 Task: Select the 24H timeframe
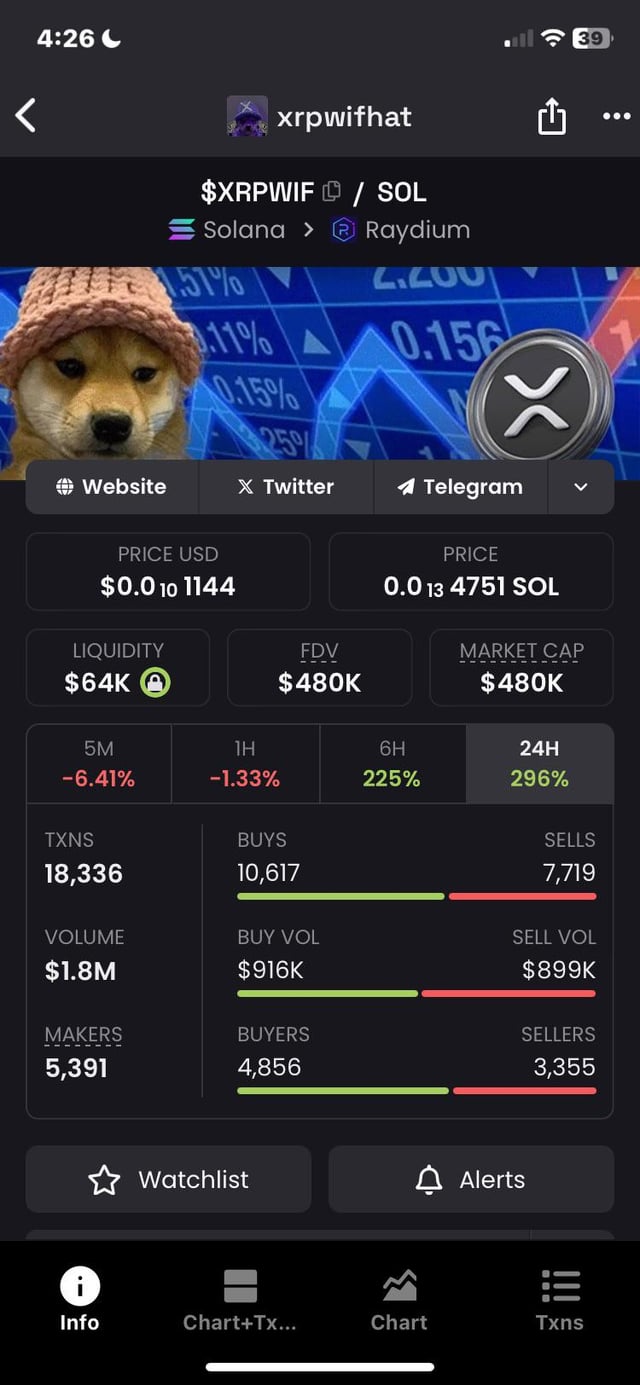coord(539,764)
